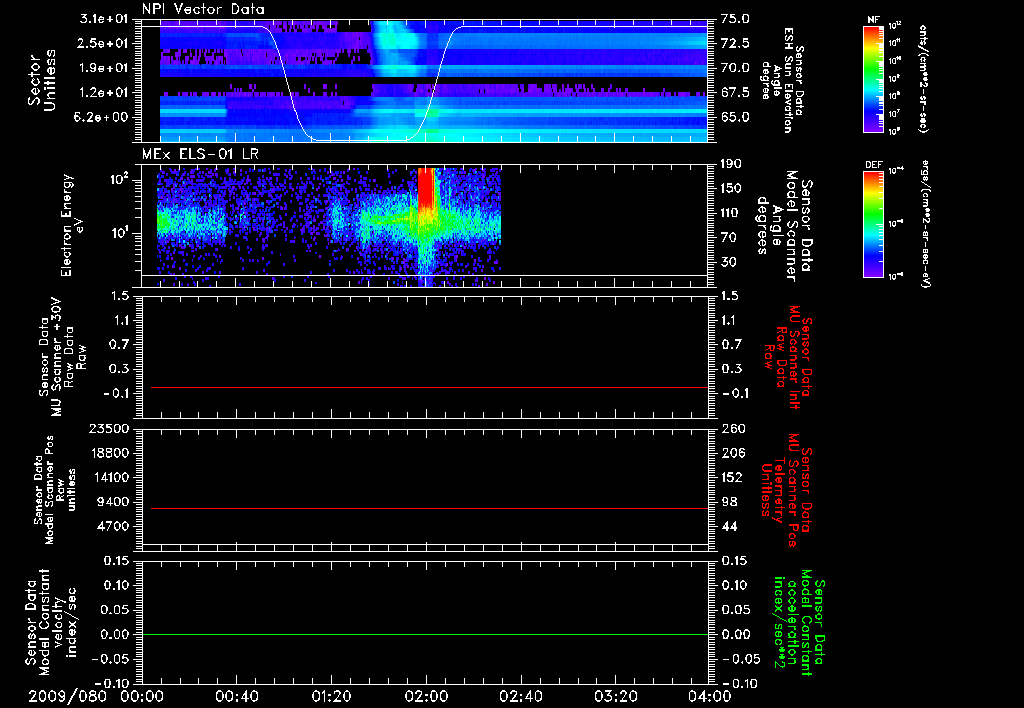Click the 'MU Scanner +30V Raw Data' axis title
The image size is (1024, 708).
coord(62,357)
